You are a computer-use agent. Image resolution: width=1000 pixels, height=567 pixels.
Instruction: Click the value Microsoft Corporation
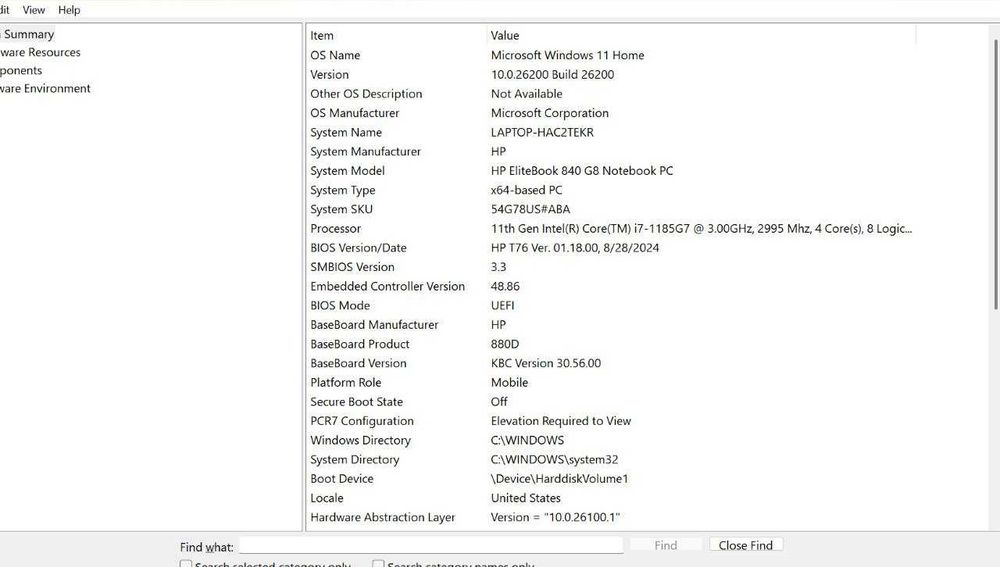pos(549,113)
